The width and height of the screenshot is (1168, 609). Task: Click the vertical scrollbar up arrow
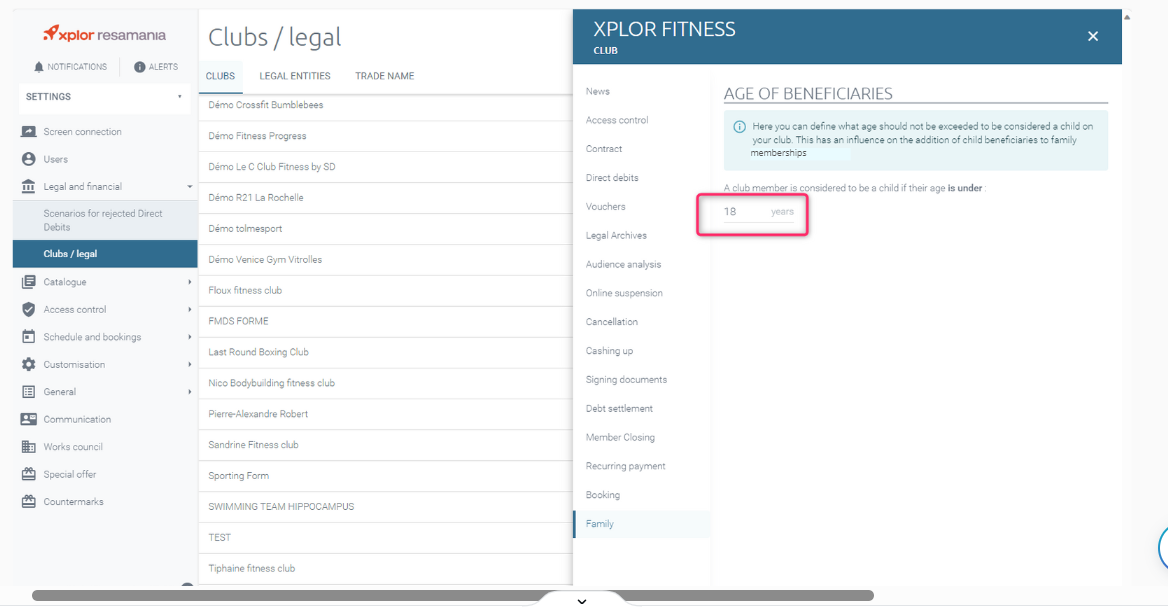(x=1126, y=16)
